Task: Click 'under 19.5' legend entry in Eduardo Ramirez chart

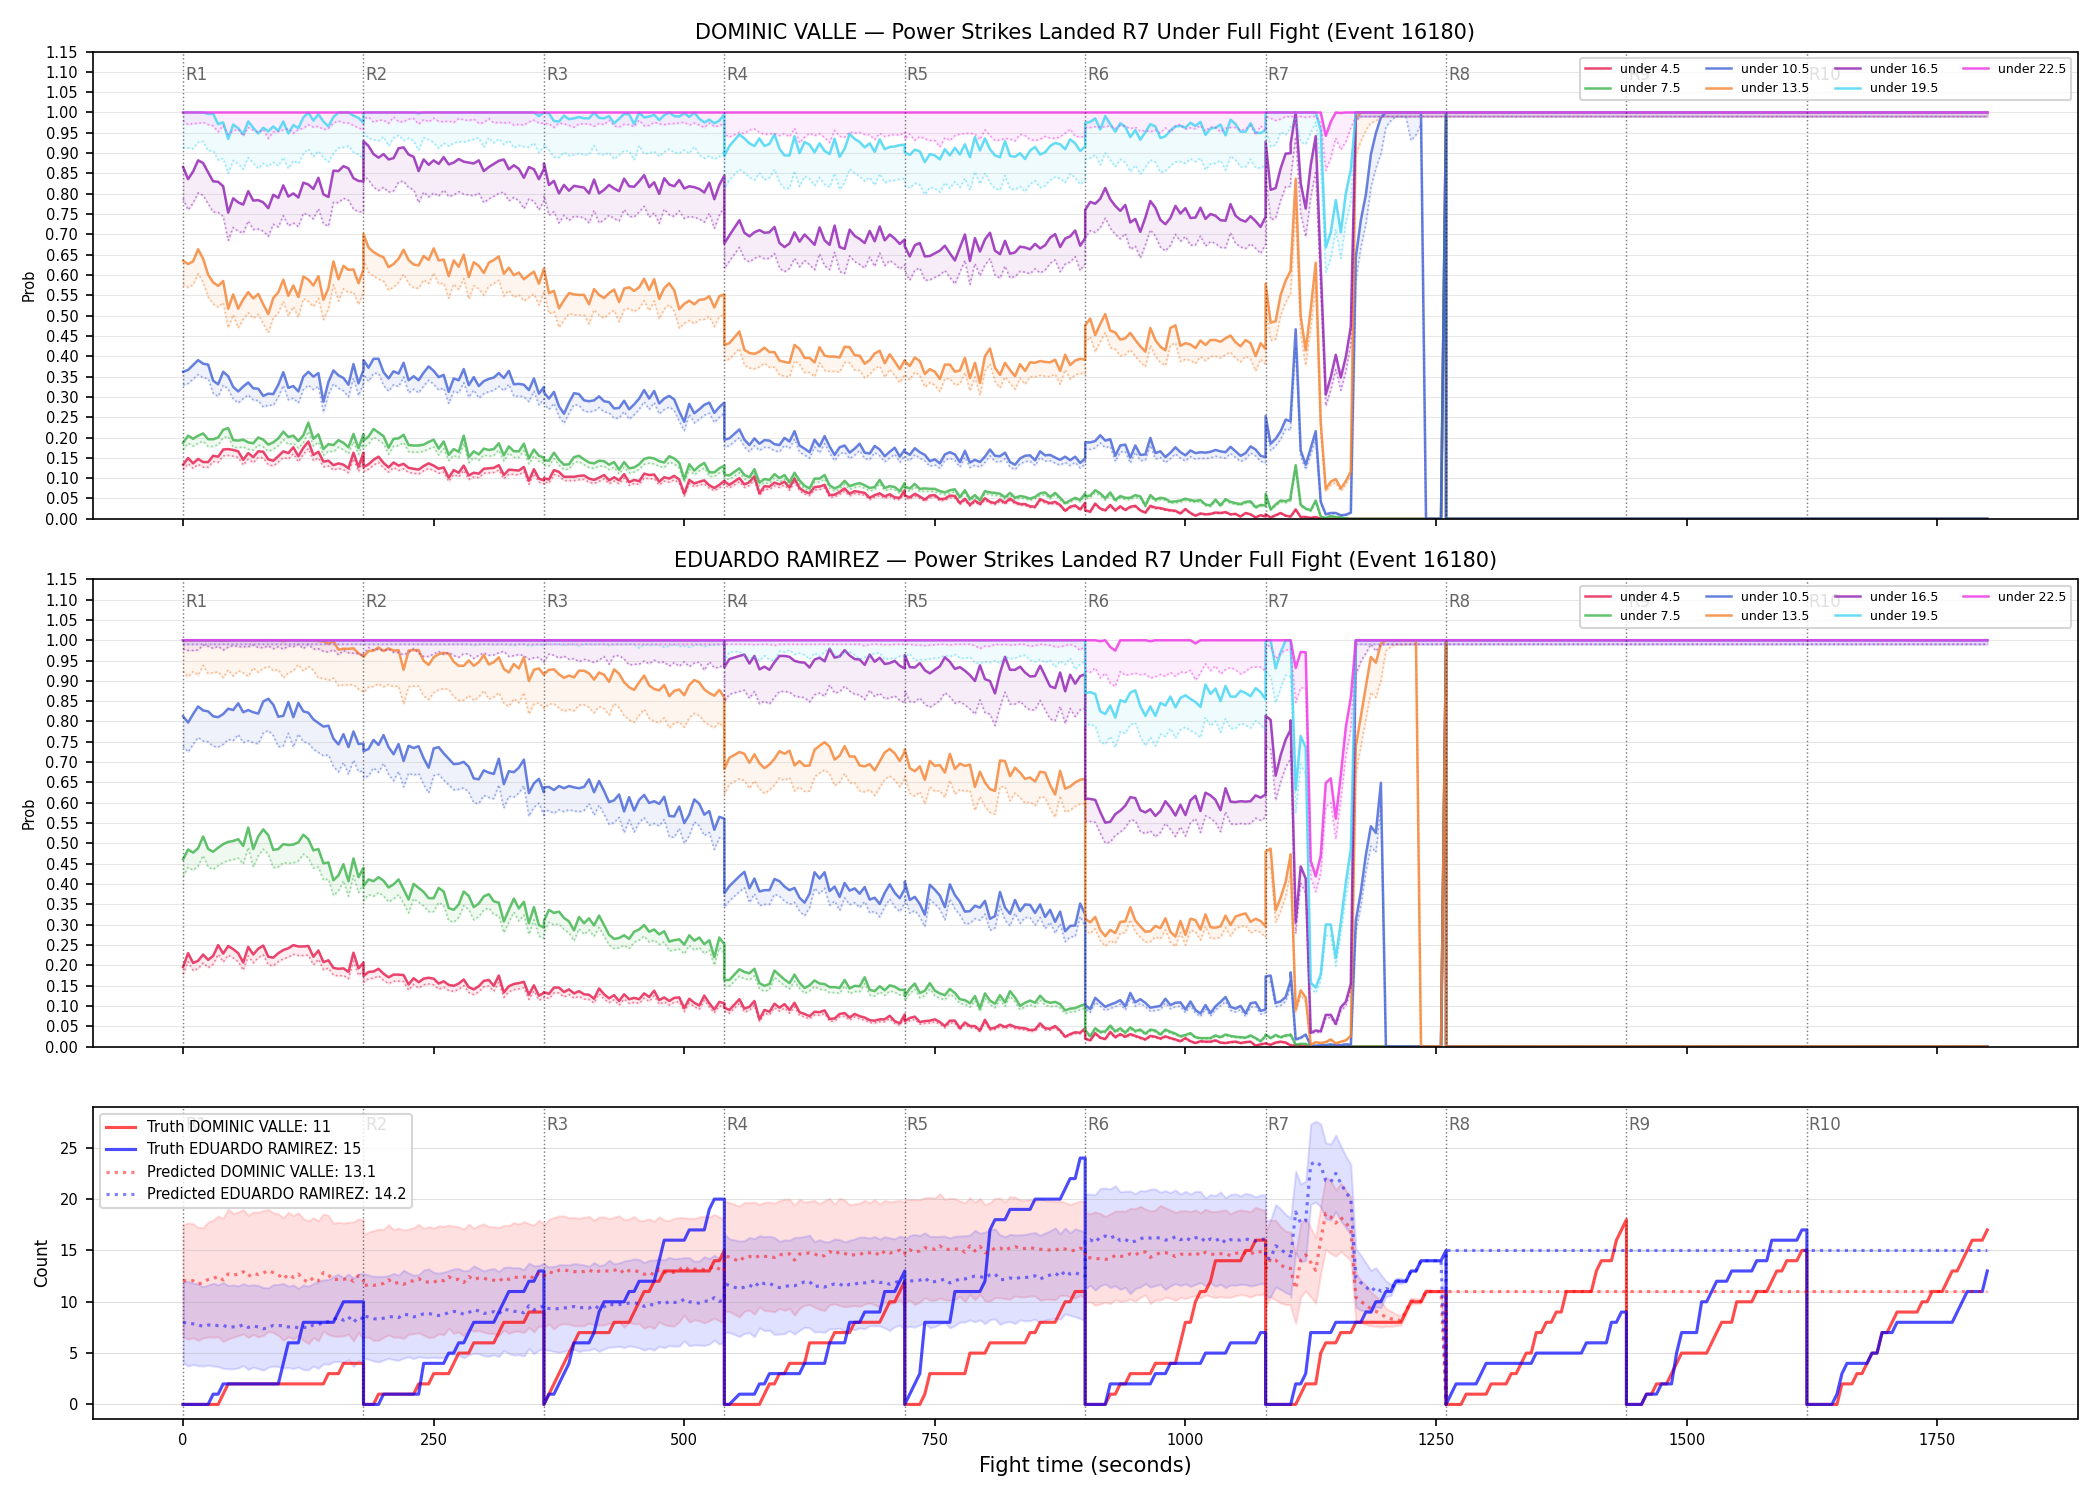Action: pos(1886,616)
